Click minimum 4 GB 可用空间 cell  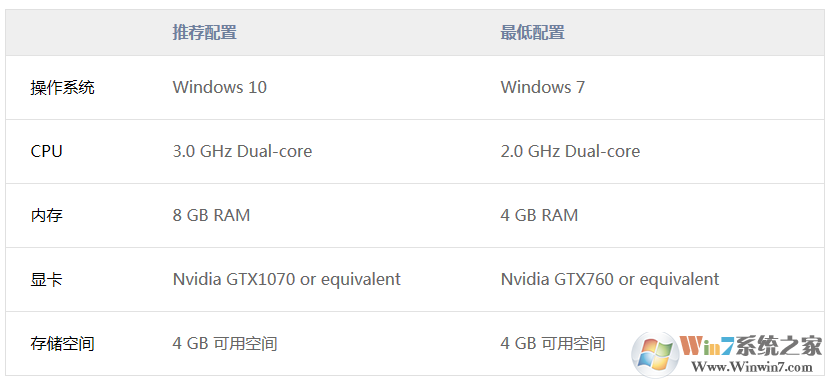tap(552, 344)
